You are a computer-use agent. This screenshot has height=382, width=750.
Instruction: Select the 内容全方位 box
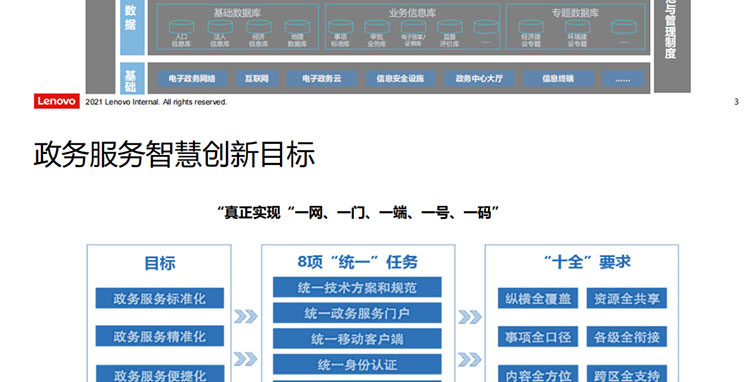(538, 374)
